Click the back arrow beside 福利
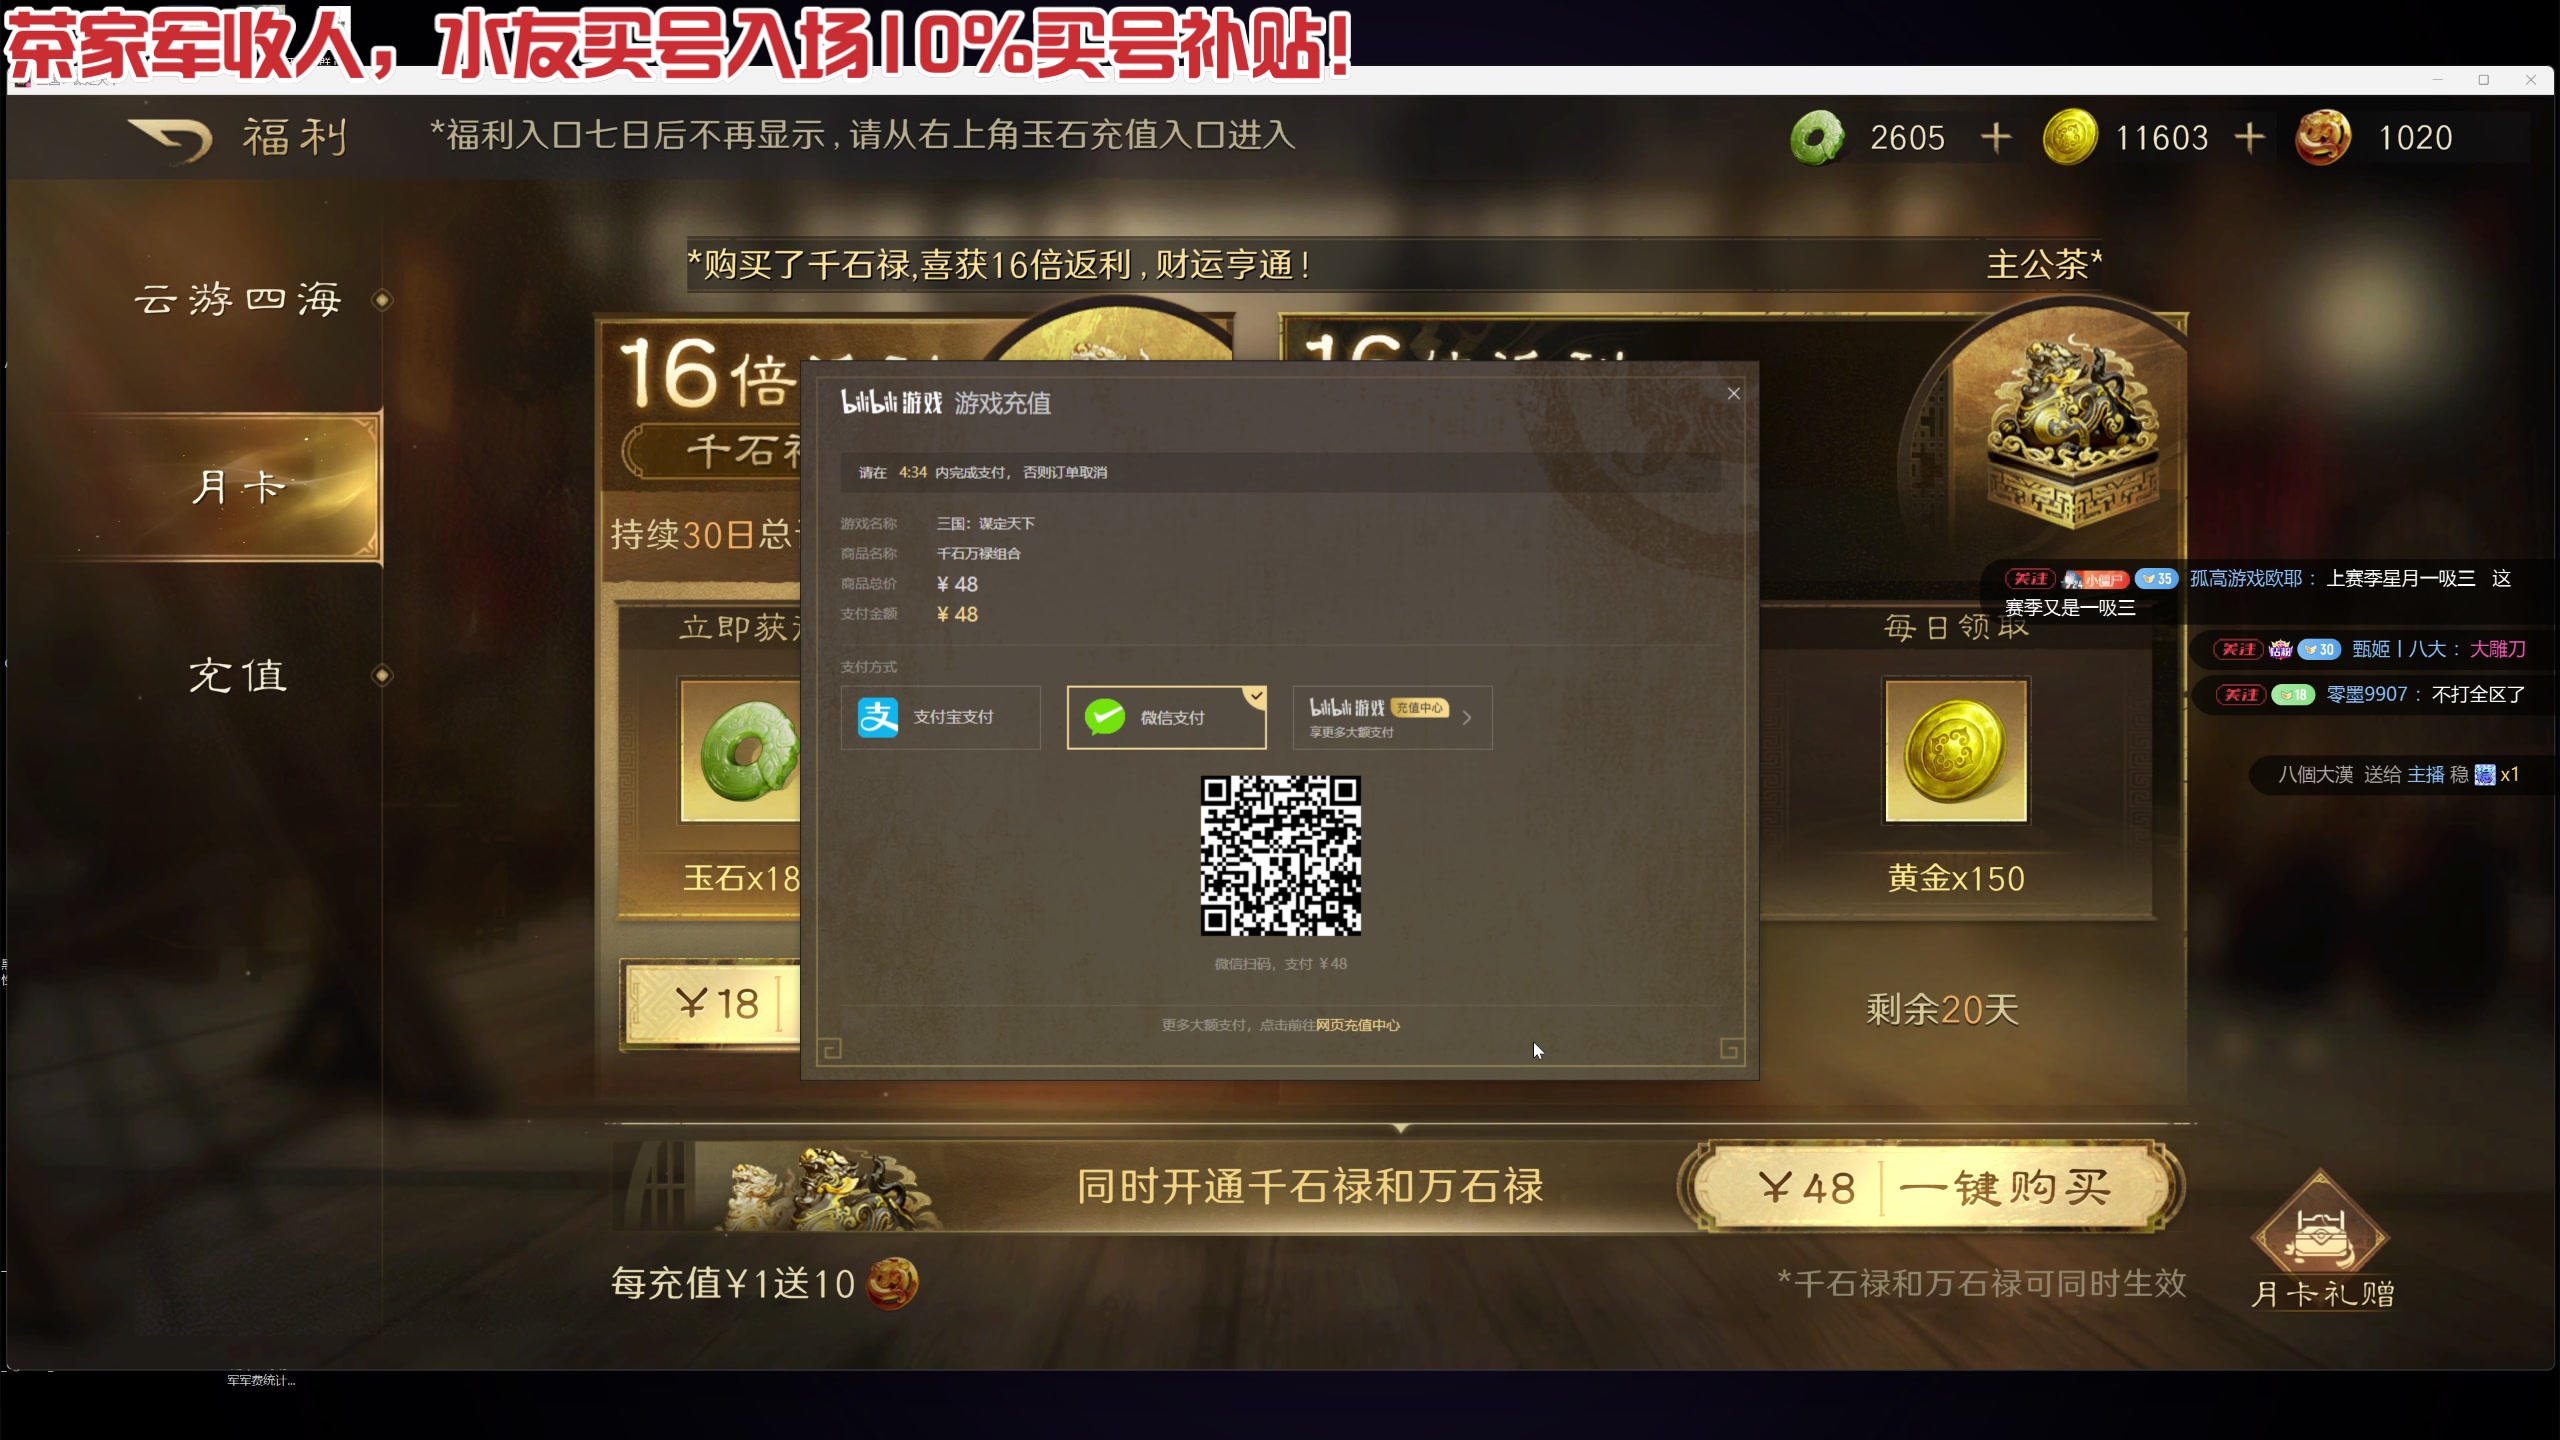This screenshot has width=2560, height=1440. pyautogui.click(x=170, y=139)
